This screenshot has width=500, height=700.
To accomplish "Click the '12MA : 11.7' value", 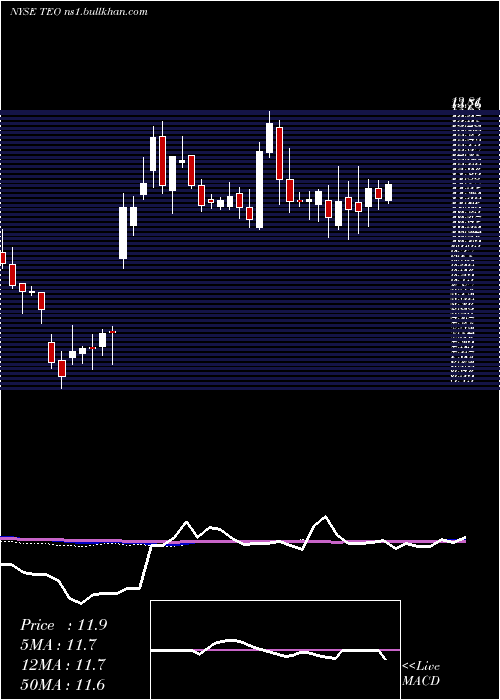I will tap(63, 665).
